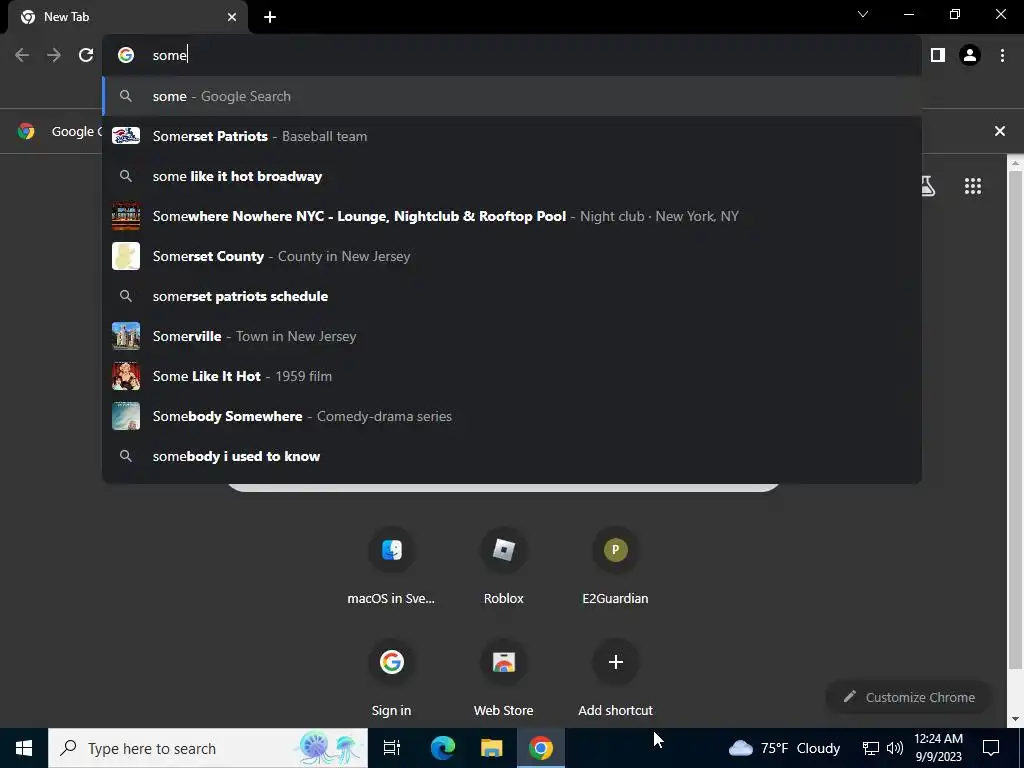Open macOS in Sve... shortcut
The height and width of the screenshot is (768, 1024).
coord(391,566)
